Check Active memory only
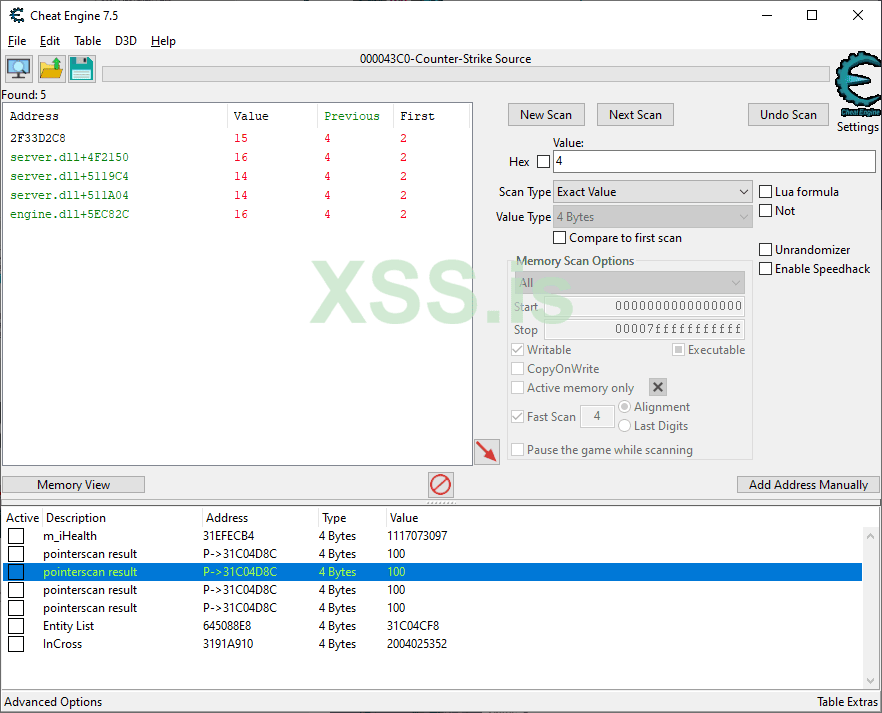This screenshot has width=882, height=713. [x=518, y=388]
